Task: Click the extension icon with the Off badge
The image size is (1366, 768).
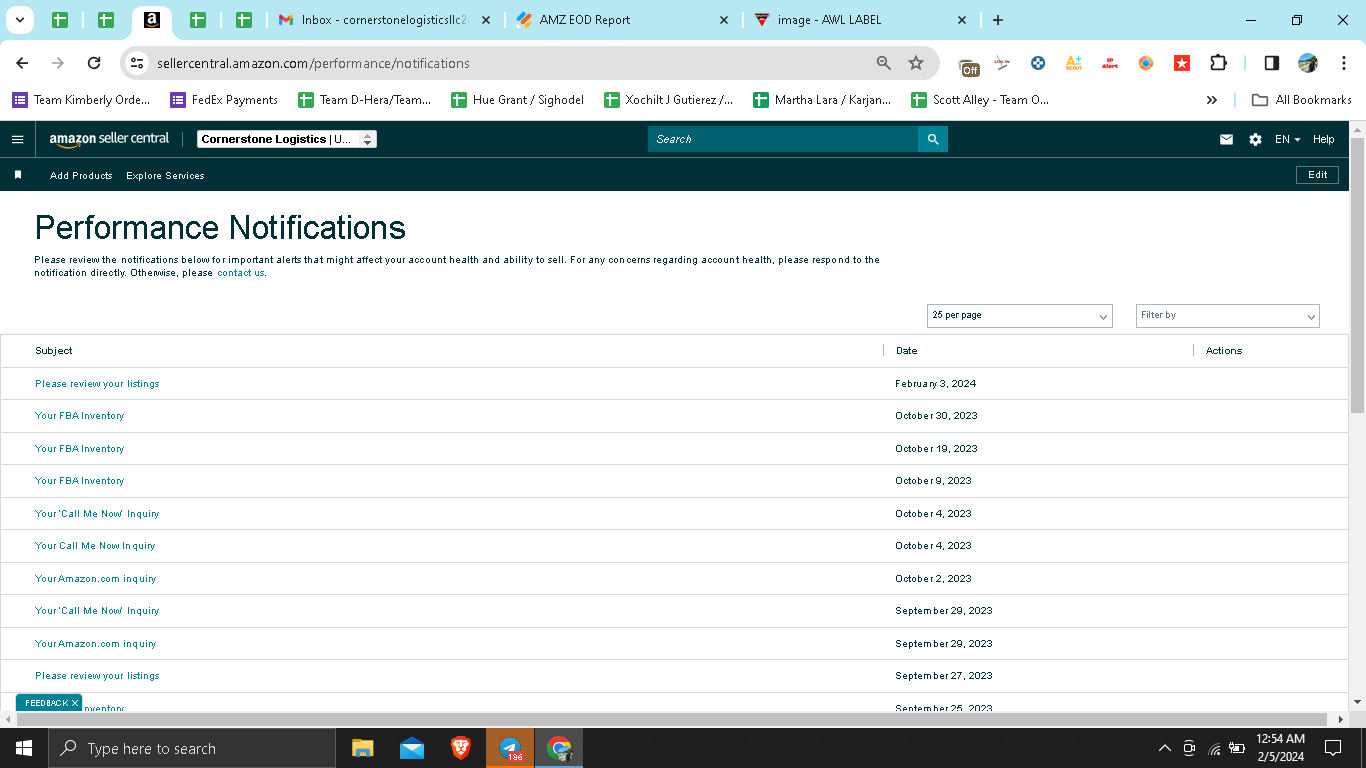Action: [x=969, y=66]
